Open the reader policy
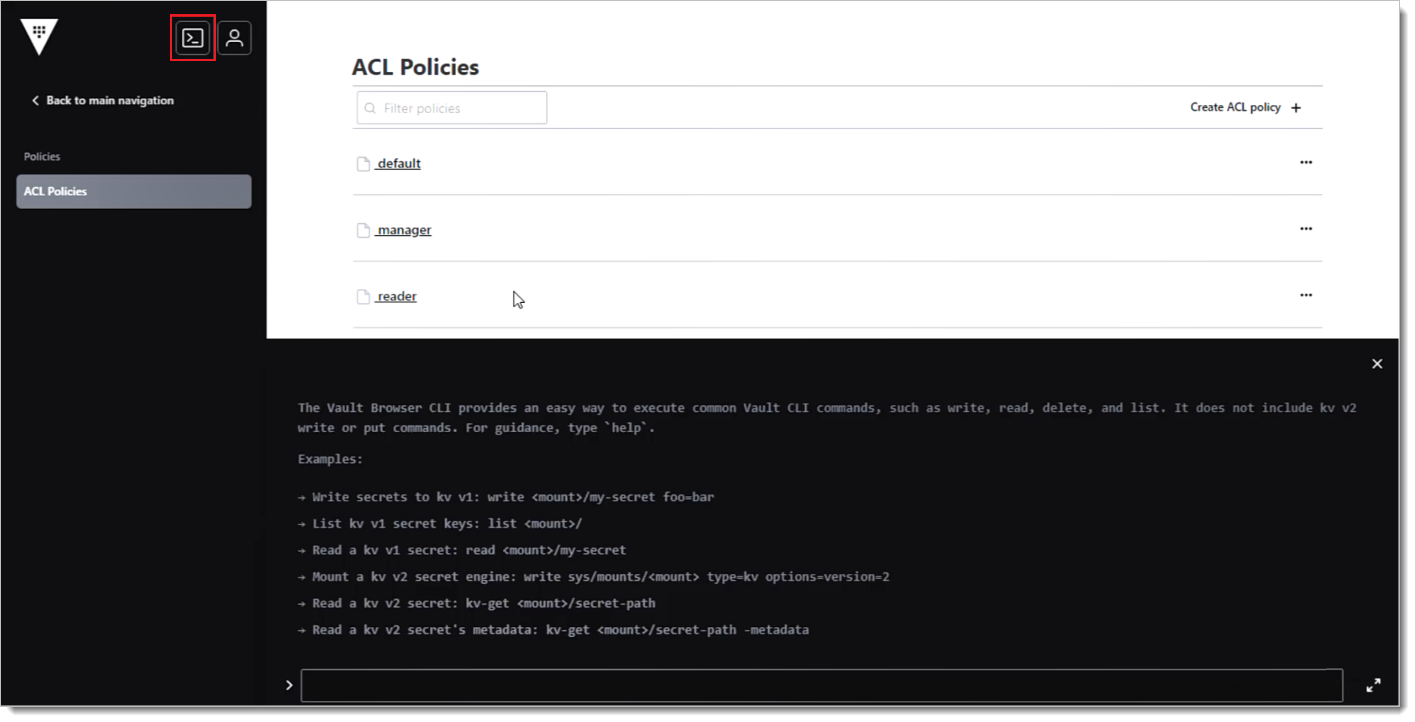This screenshot has width=1415, height=722. pyautogui.click(x=396, y=296)
